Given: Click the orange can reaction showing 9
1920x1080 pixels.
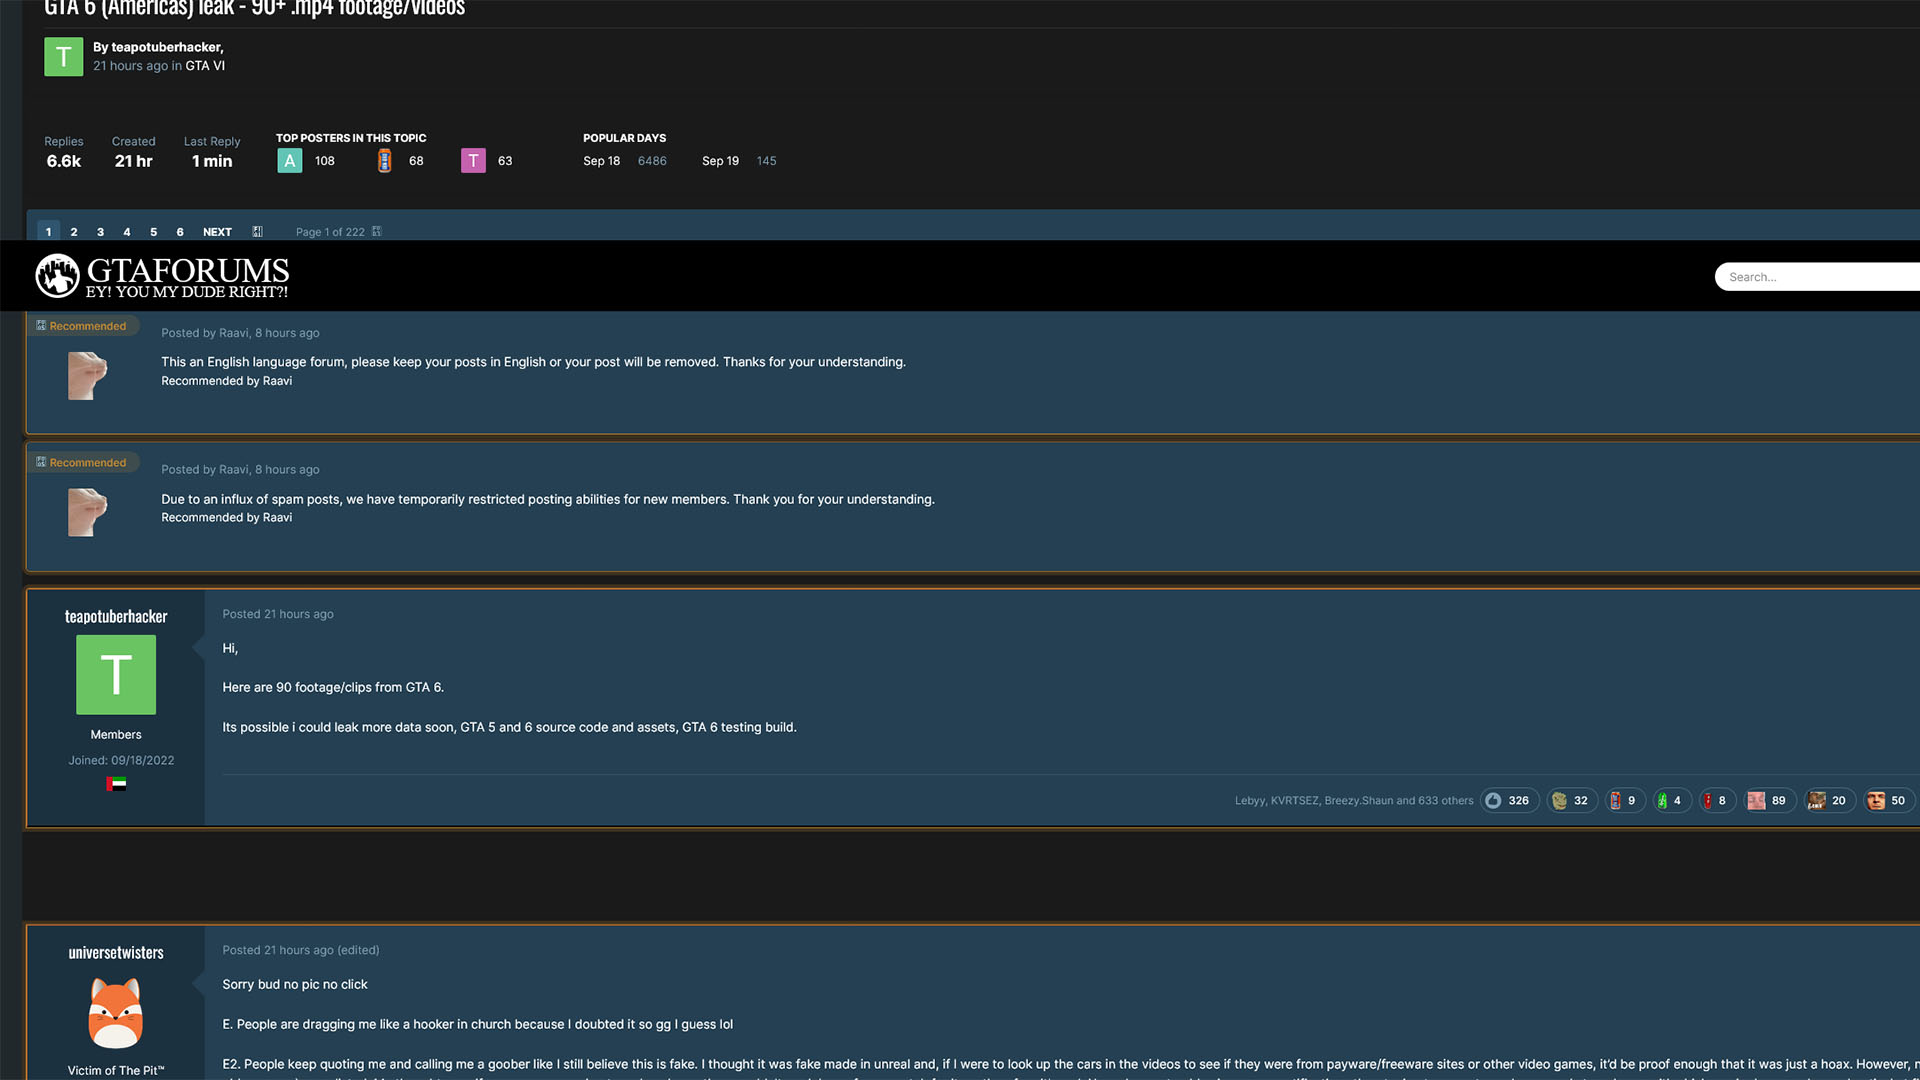Looking at the screenshot, I should tap(1624, 800).
